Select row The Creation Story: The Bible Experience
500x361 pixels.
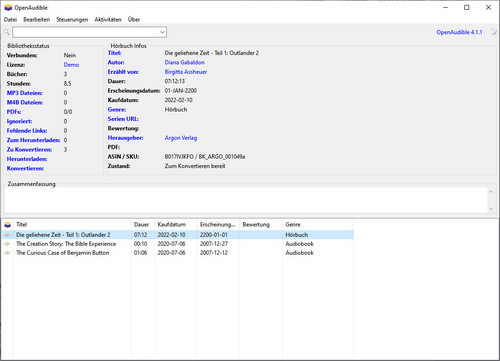[177, 244]
